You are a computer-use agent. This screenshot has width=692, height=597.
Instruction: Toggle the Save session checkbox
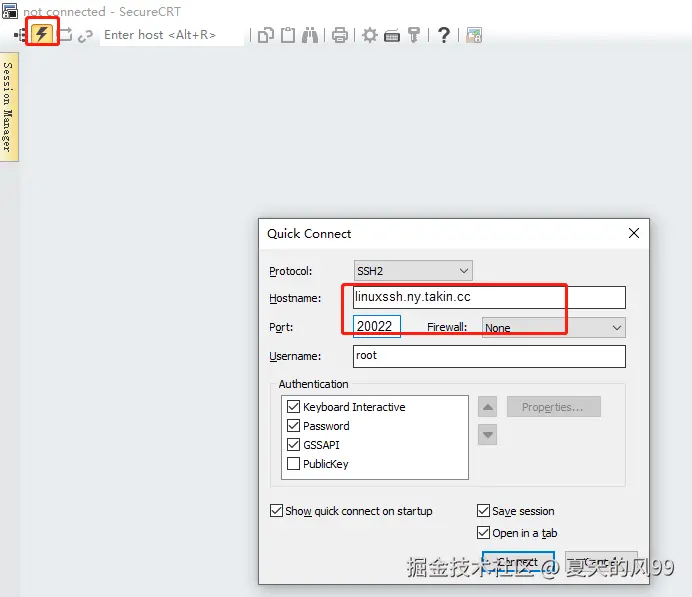483,511
